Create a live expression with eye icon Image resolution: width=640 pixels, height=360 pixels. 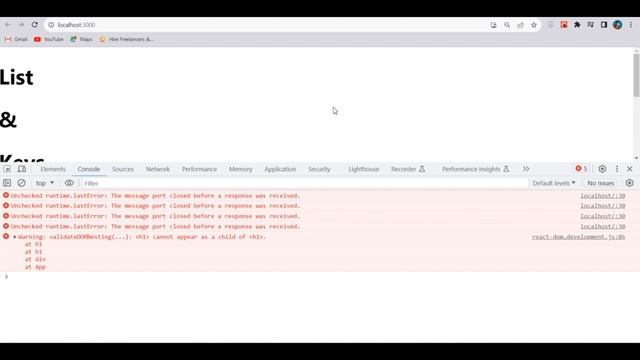pyautogui.click(x=69, y=183)
